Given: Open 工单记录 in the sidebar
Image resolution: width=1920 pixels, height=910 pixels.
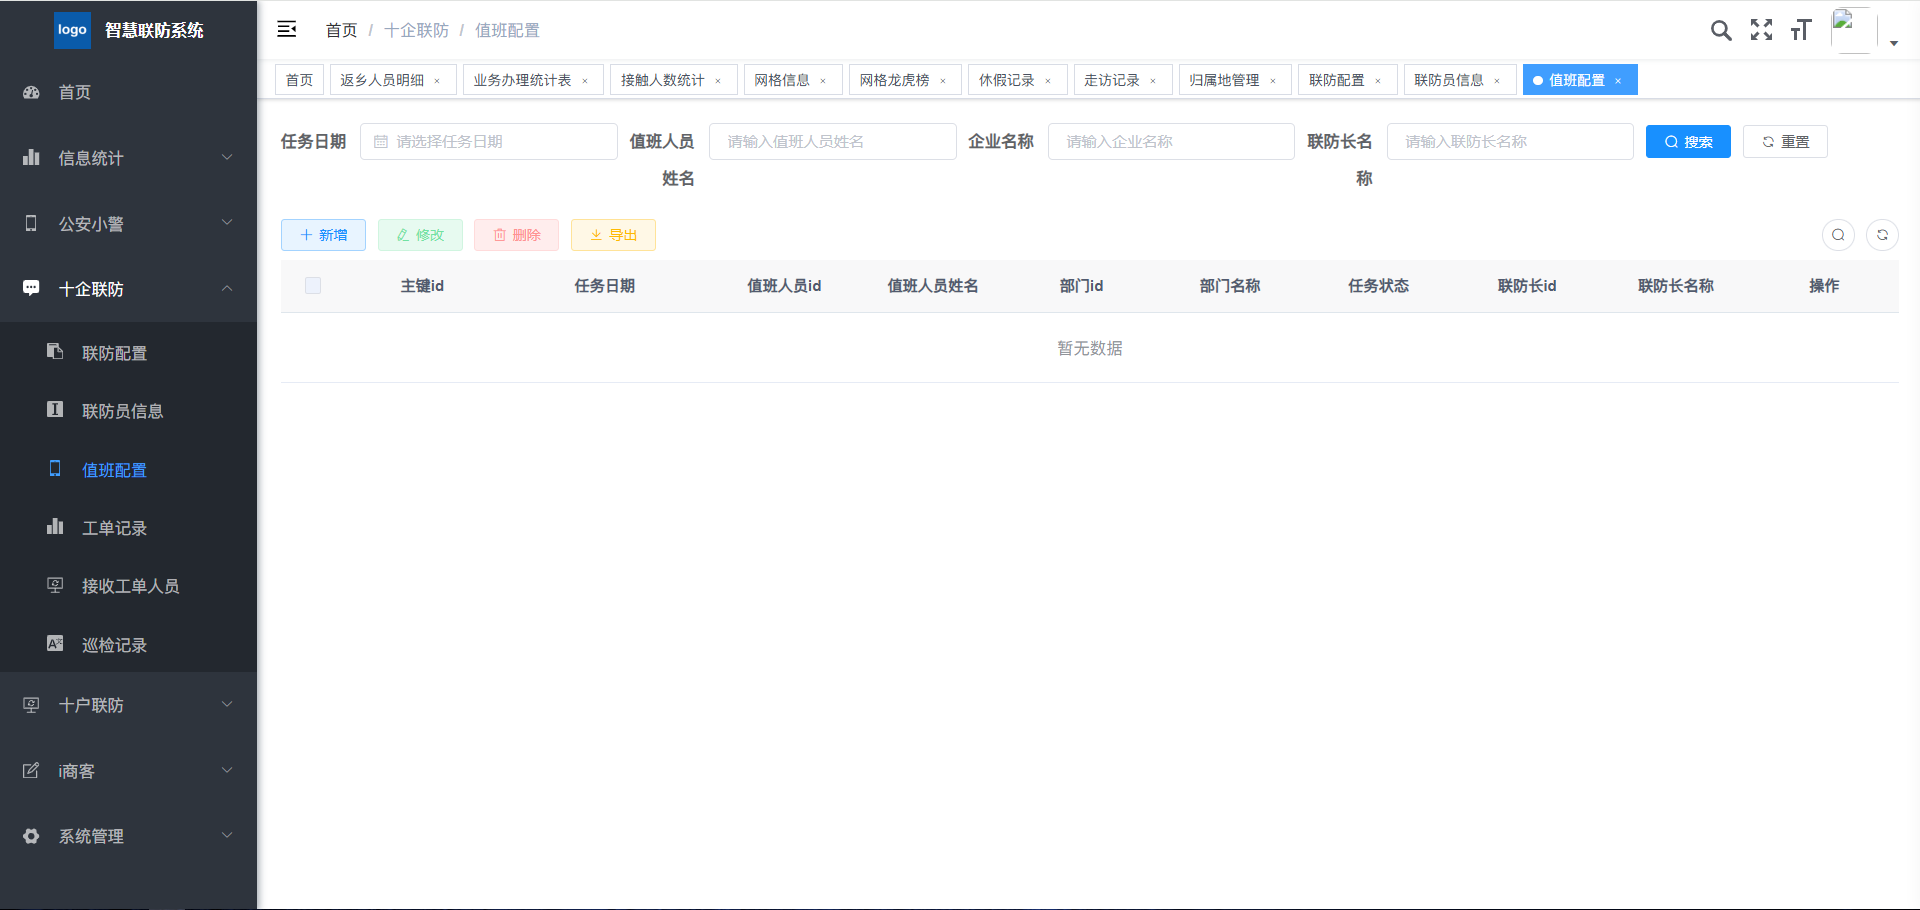Looking at the screenshot, I should tap(128, 527).
